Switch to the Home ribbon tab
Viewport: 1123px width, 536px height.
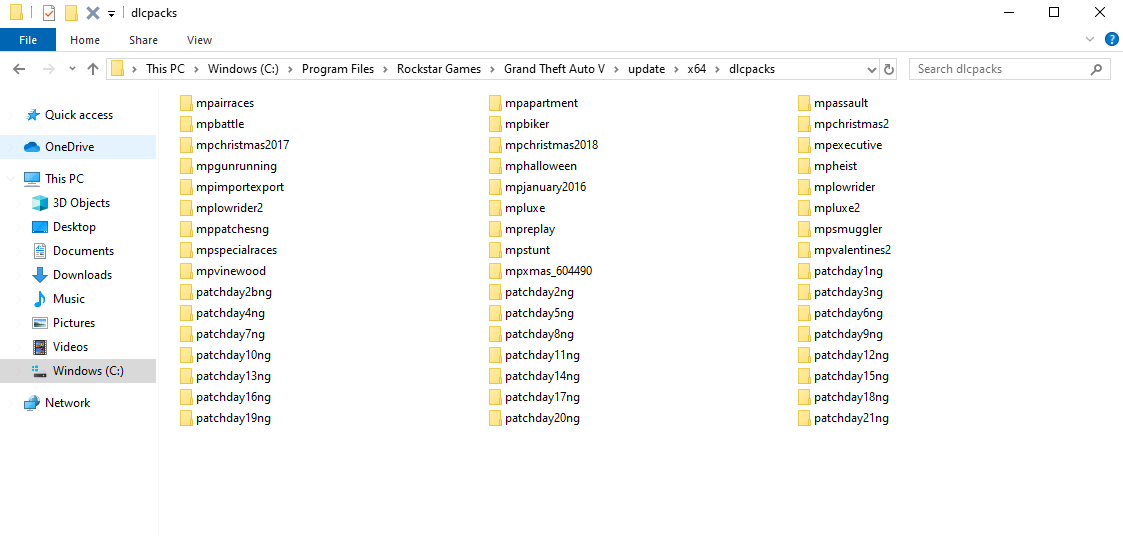click(x=85, y=40)
